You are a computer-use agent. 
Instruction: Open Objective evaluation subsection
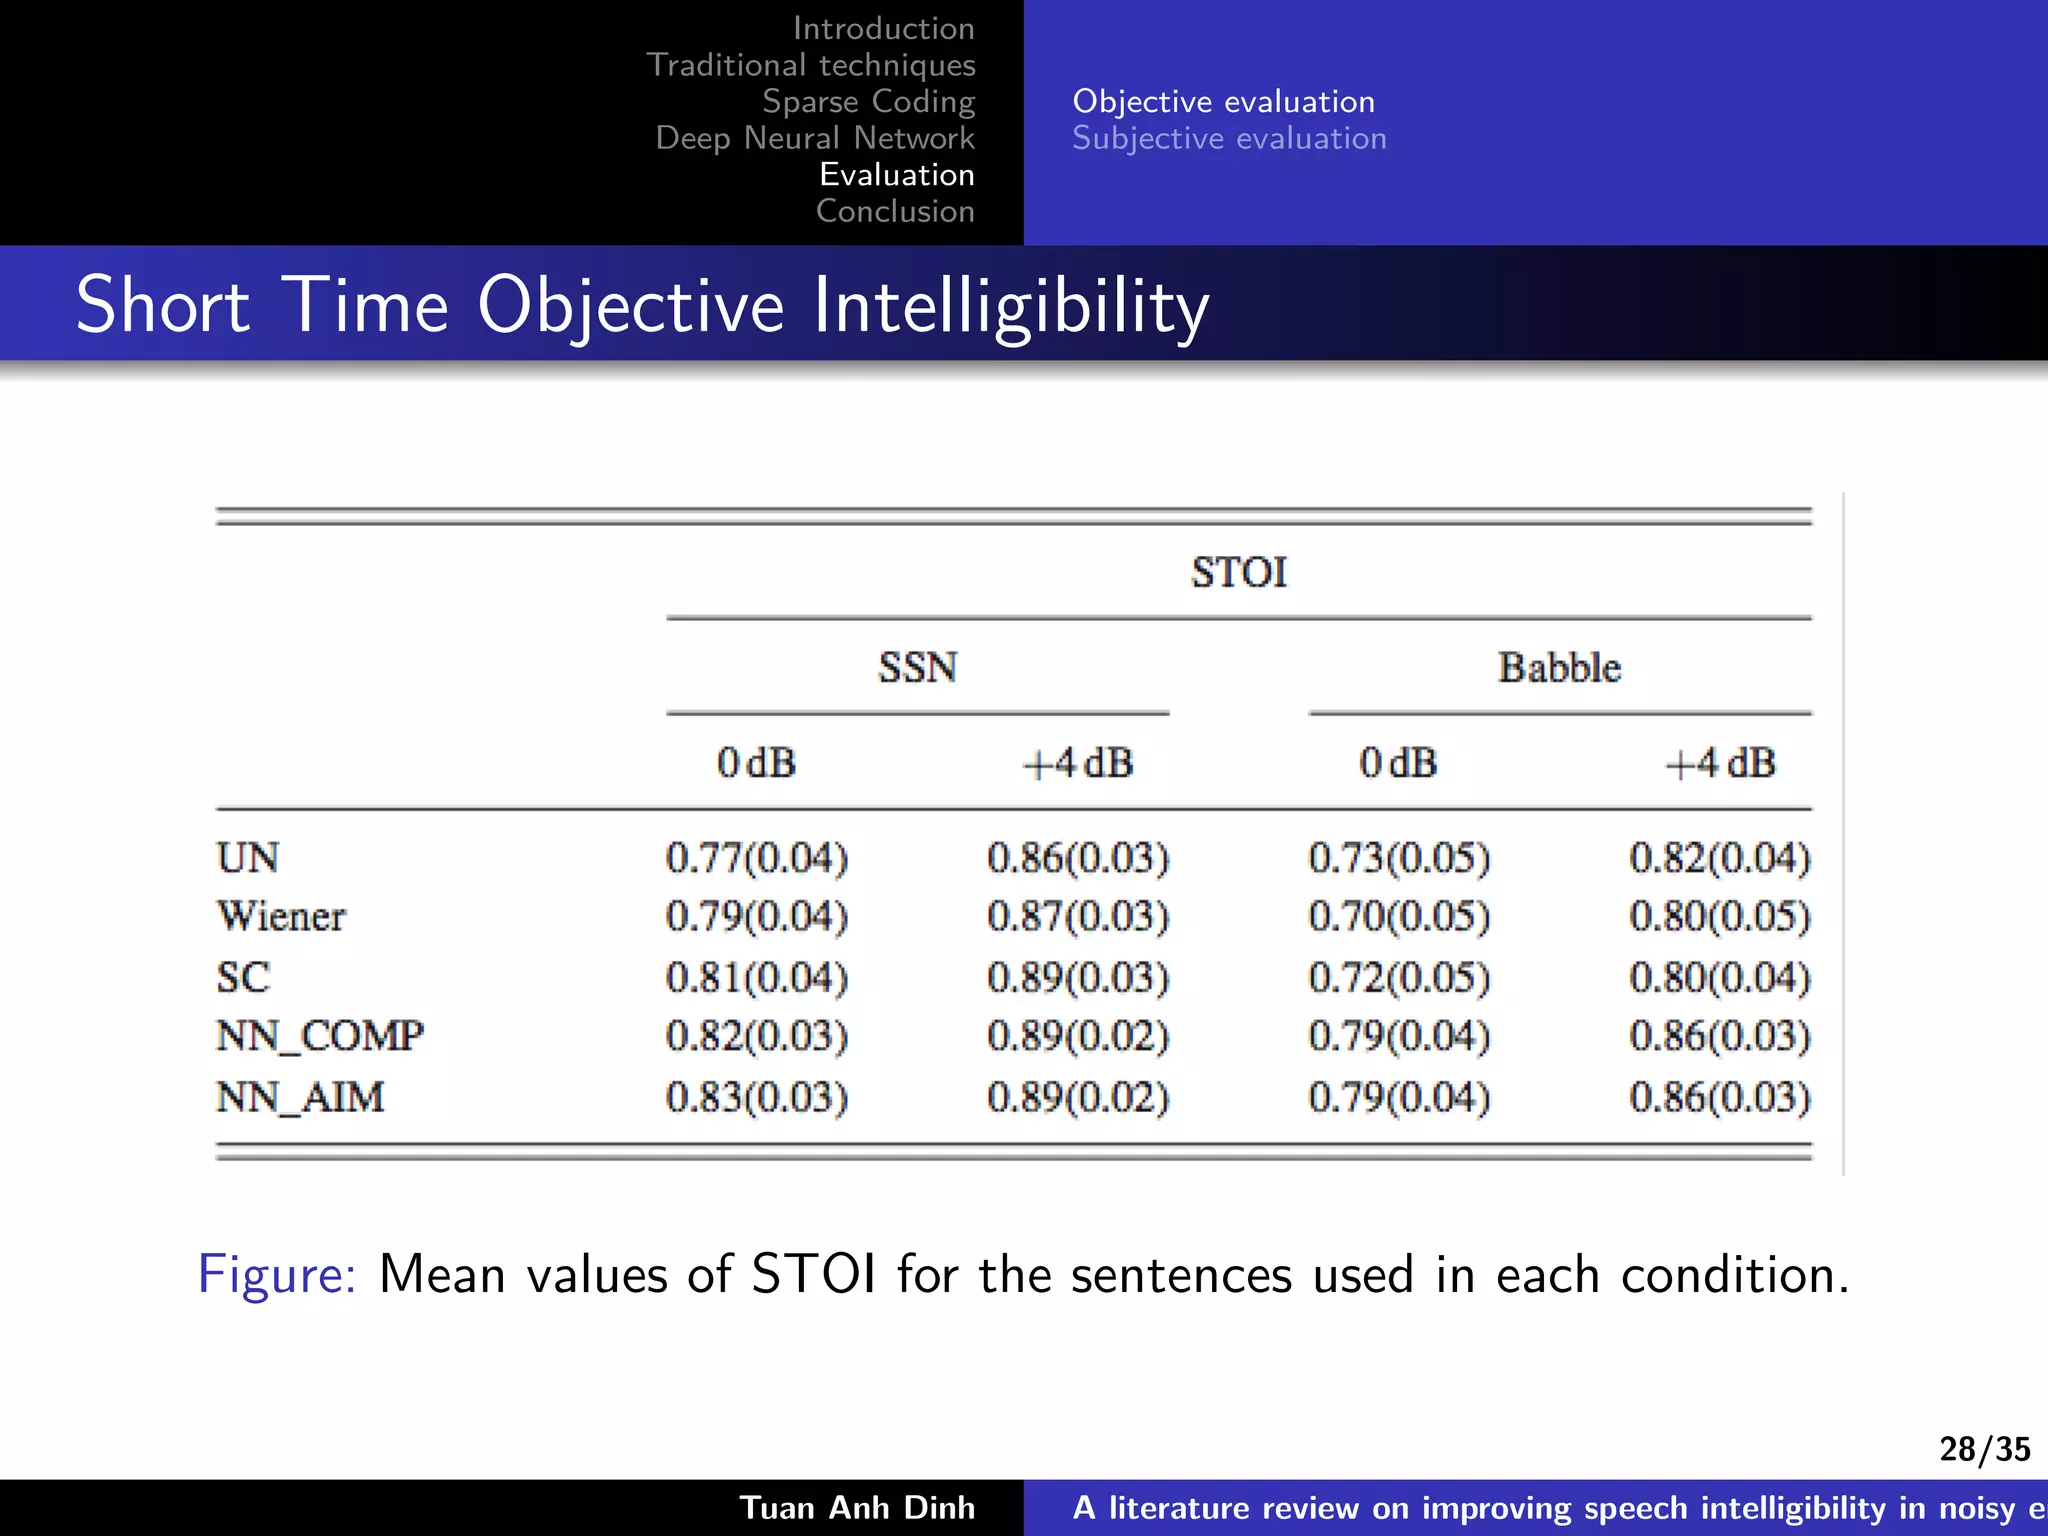point(1224,102)
